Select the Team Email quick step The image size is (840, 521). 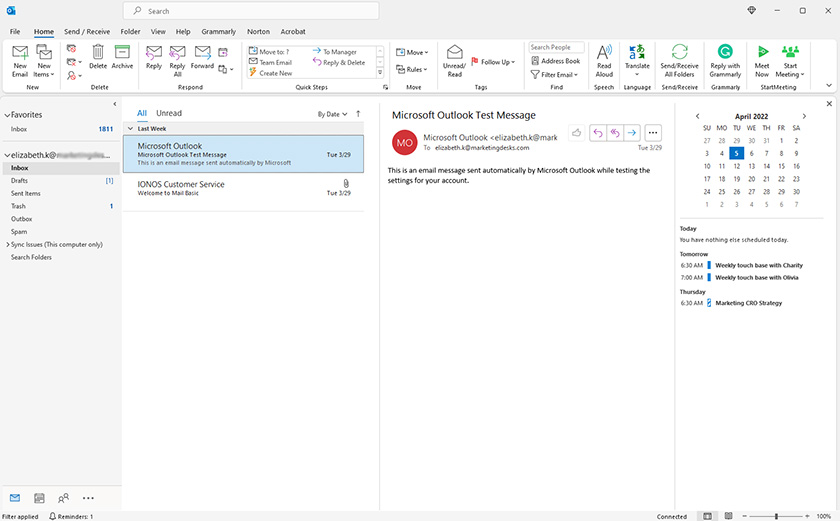tap(271, 62)
